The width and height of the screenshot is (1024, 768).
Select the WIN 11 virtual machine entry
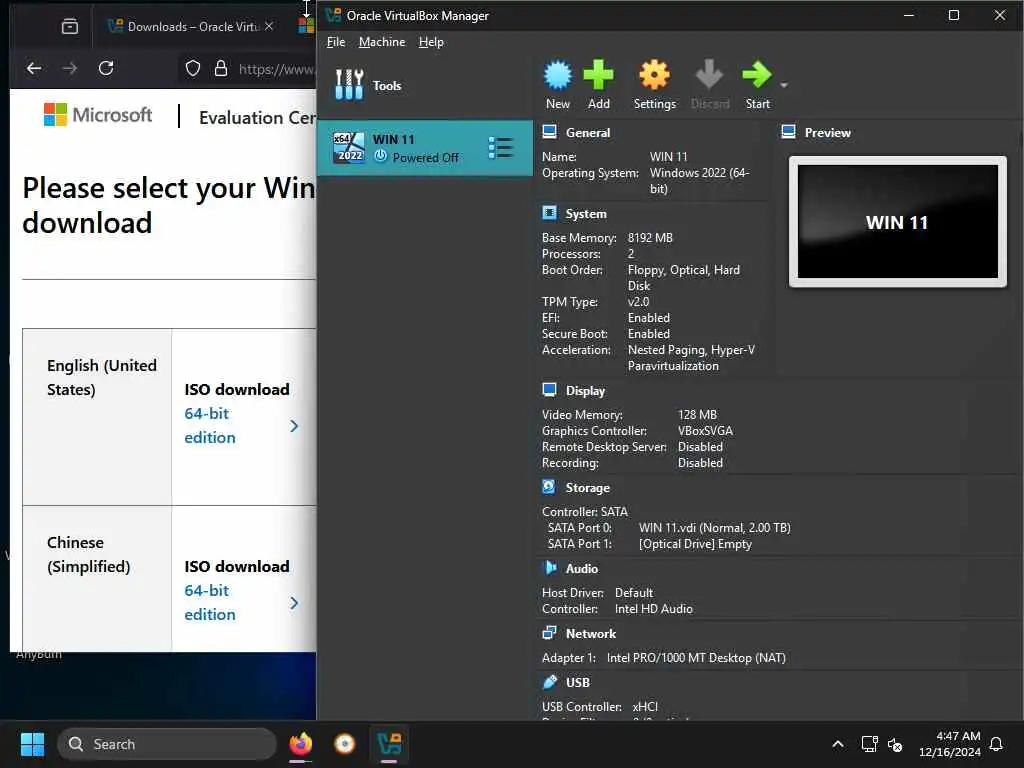click(x=424, y=148)
